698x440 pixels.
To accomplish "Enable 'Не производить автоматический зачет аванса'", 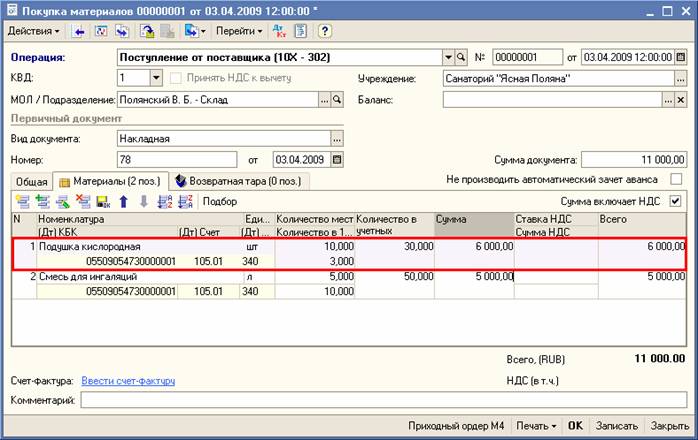I will (676, 180).
